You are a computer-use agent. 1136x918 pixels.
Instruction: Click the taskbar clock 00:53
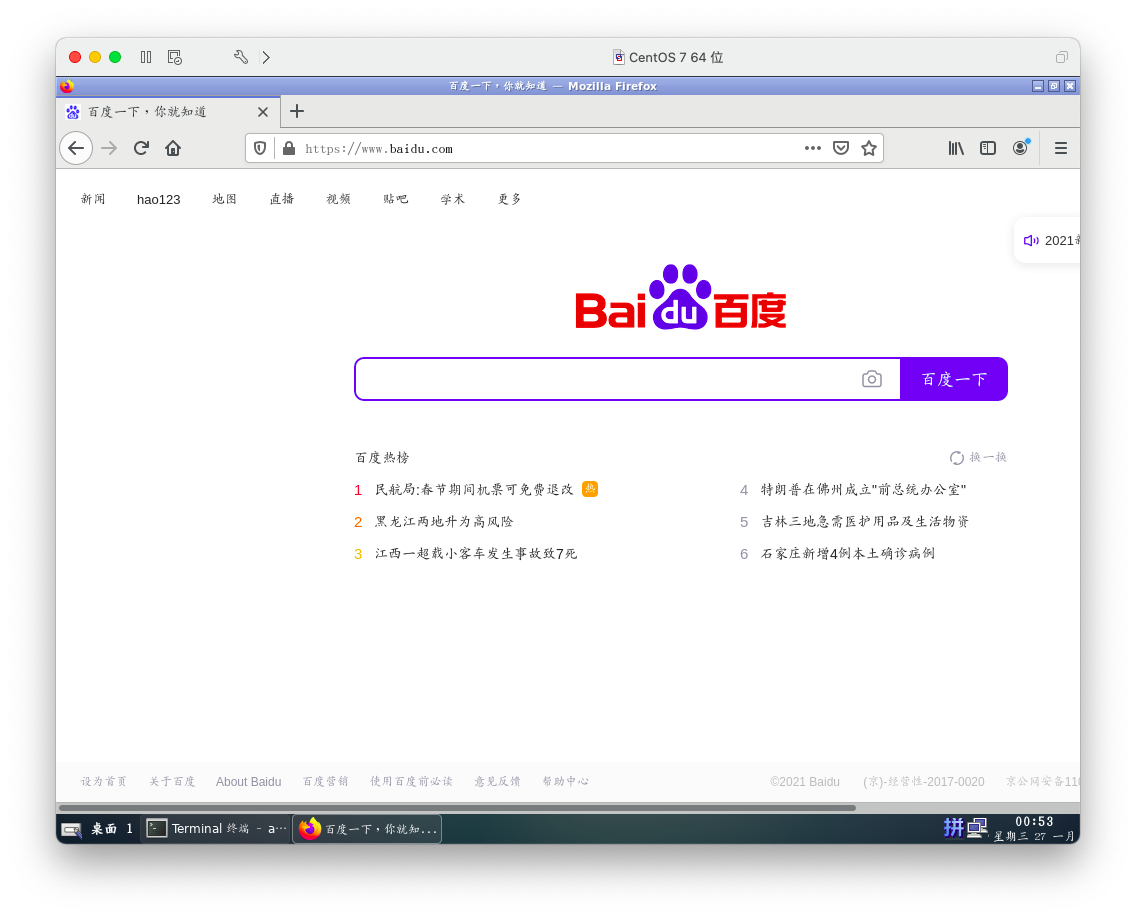click(x=1034, y=822)
